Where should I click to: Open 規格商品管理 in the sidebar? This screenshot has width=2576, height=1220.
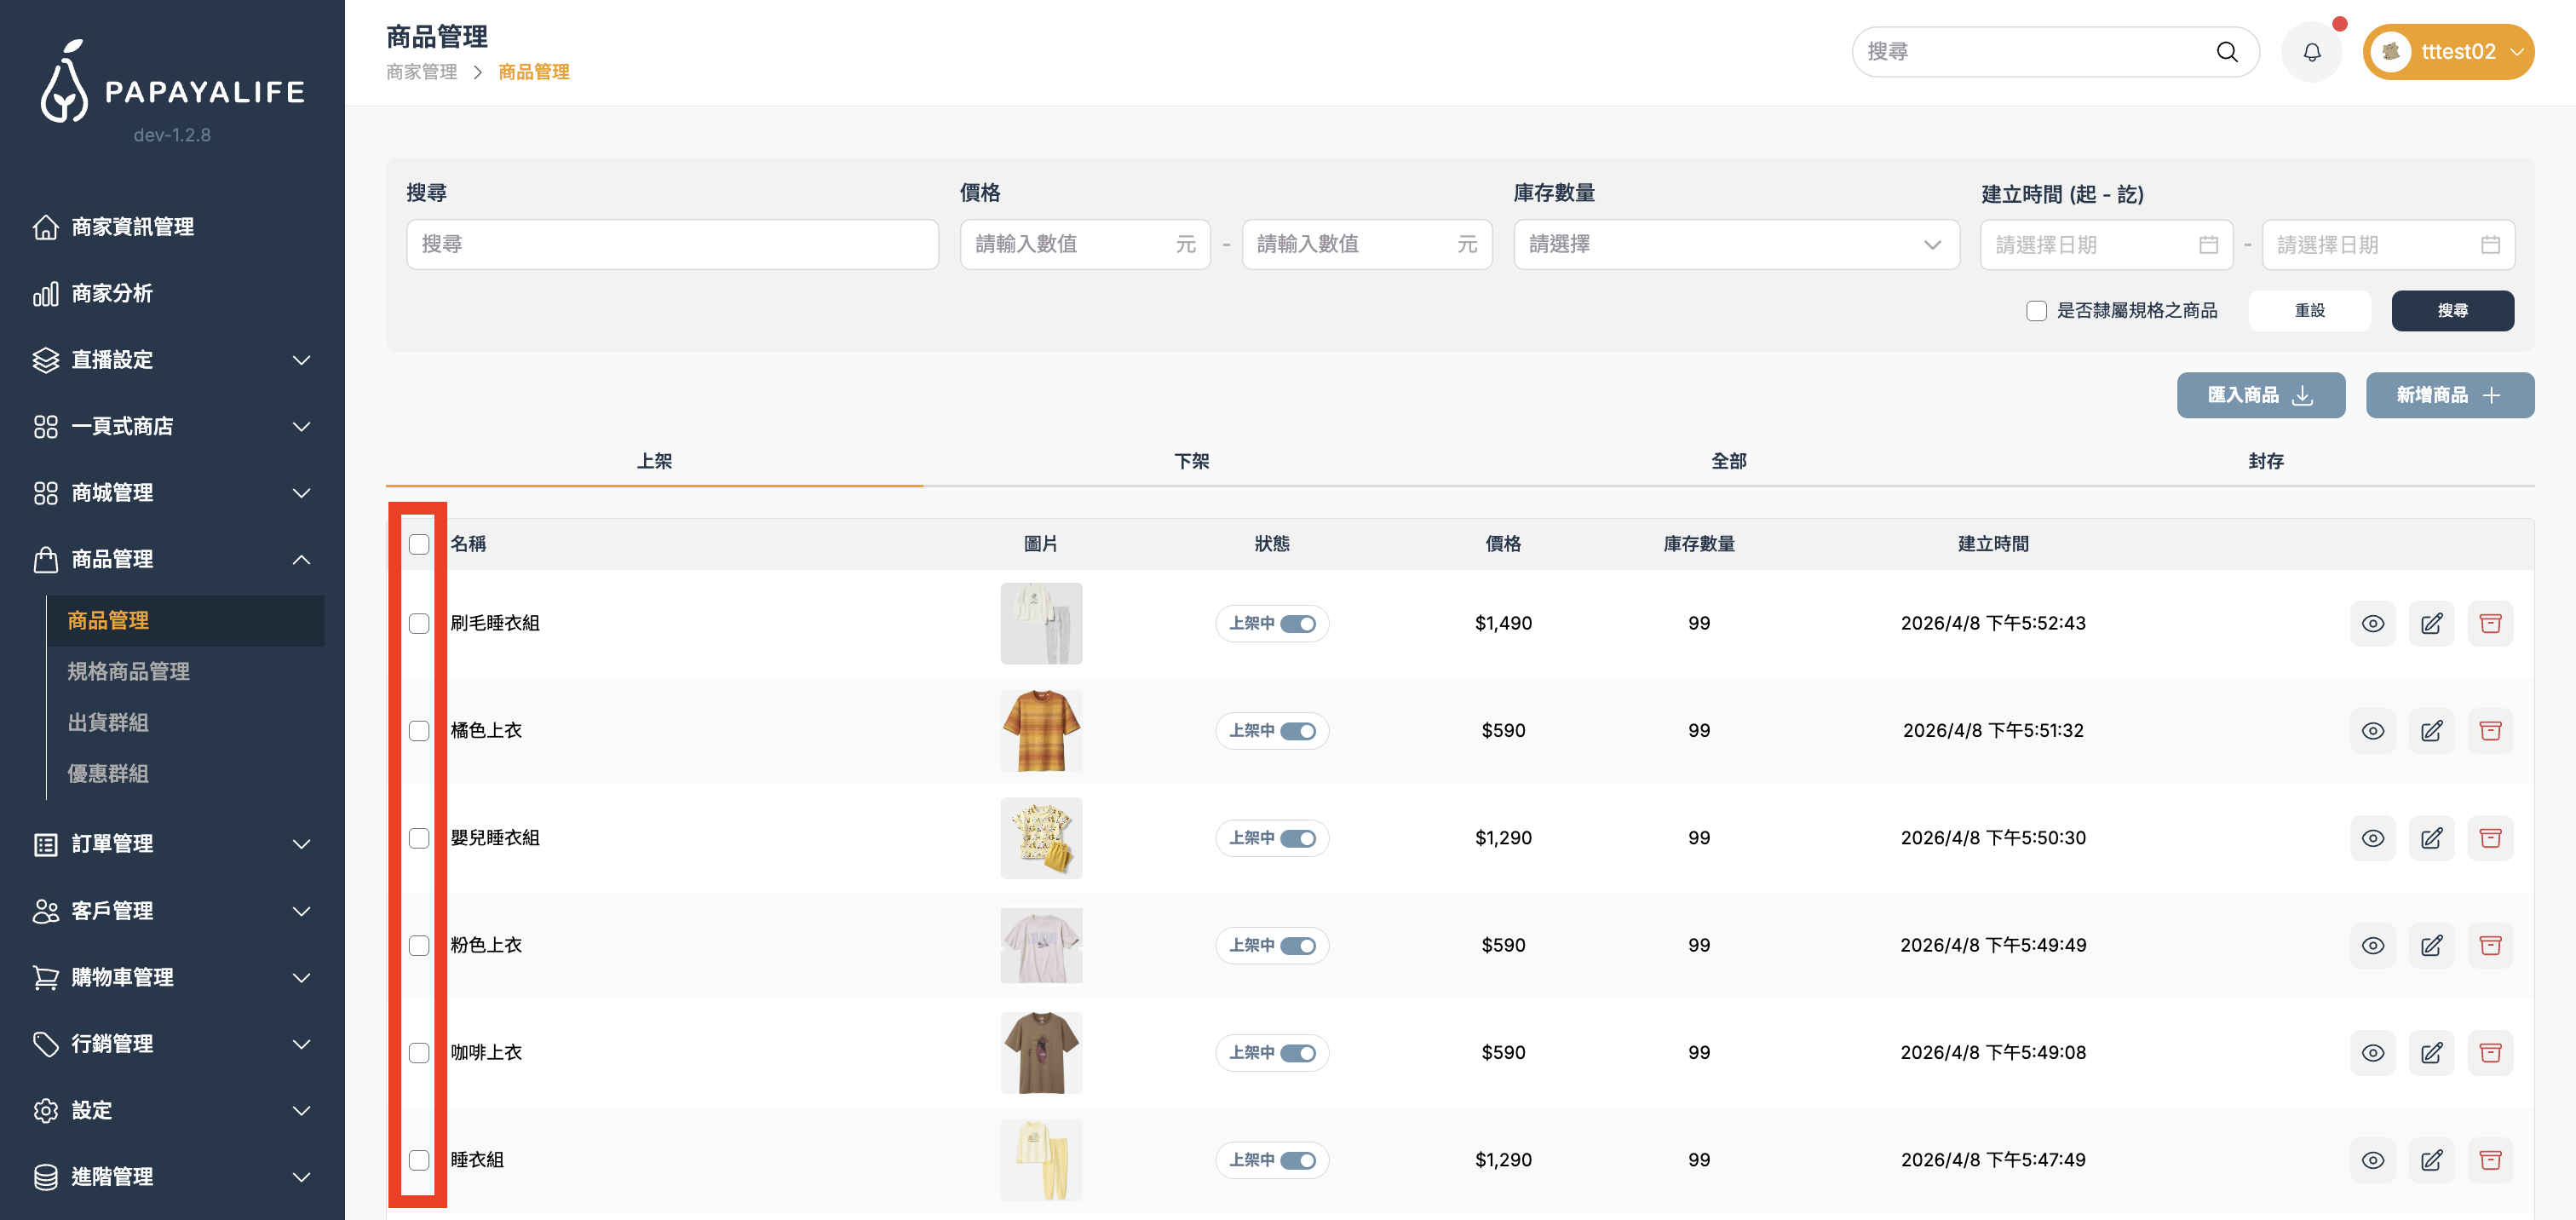[128, 671]
